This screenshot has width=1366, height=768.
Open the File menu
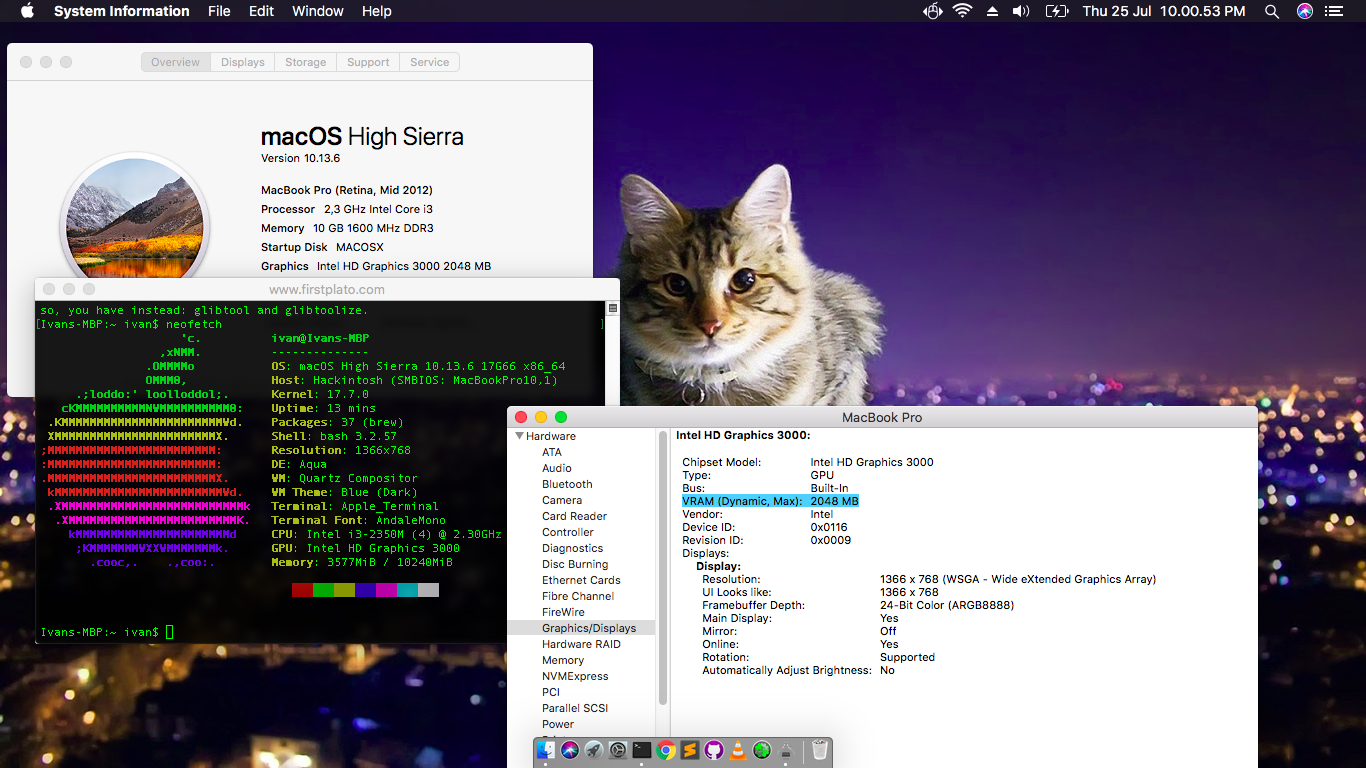tap(219, 11)
